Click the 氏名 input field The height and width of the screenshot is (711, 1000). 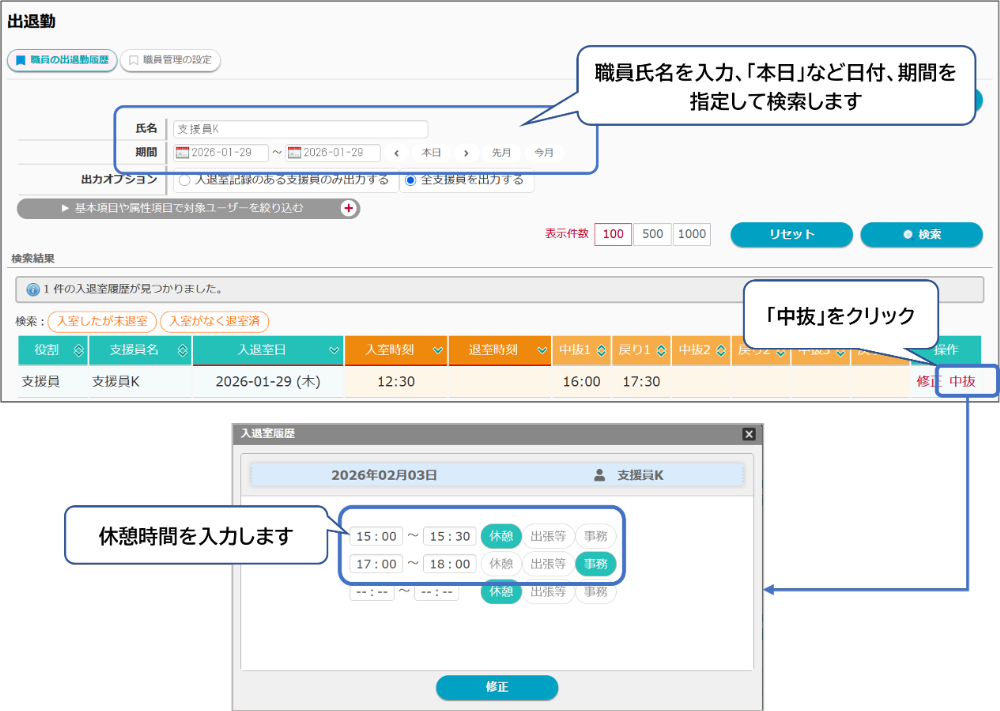coord(300,129)
